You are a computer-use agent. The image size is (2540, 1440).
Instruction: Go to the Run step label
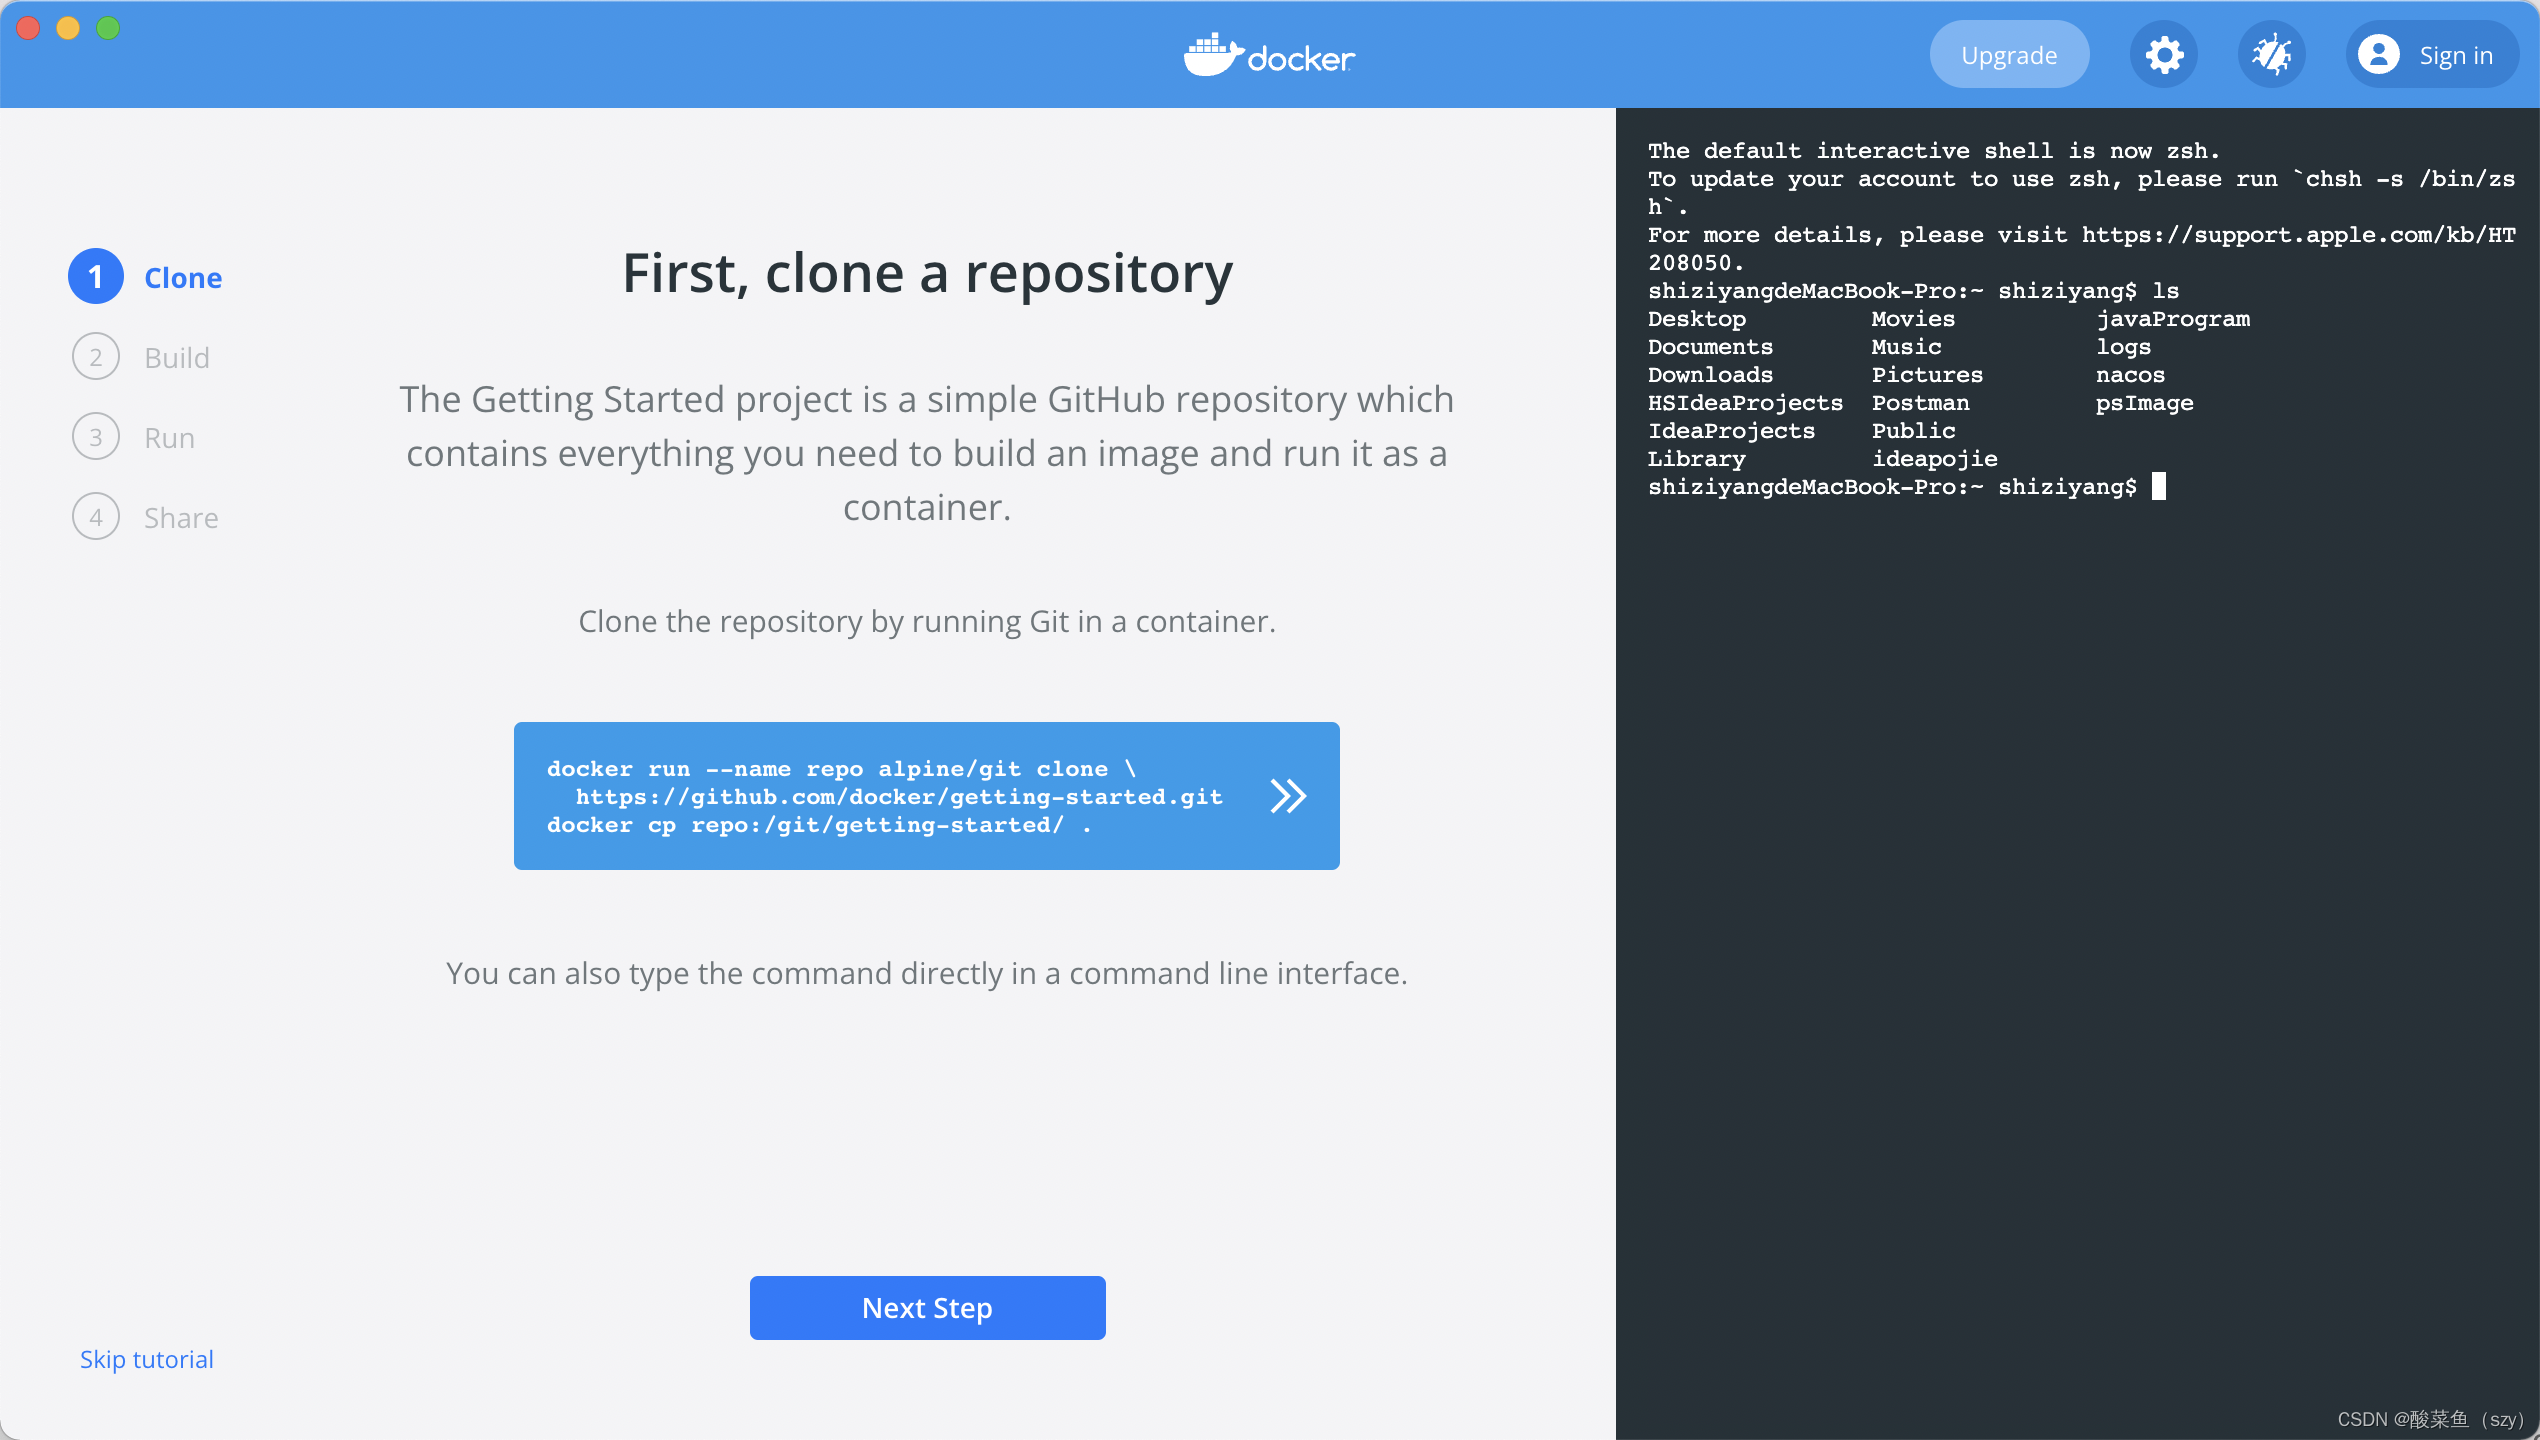pos(169,438)
